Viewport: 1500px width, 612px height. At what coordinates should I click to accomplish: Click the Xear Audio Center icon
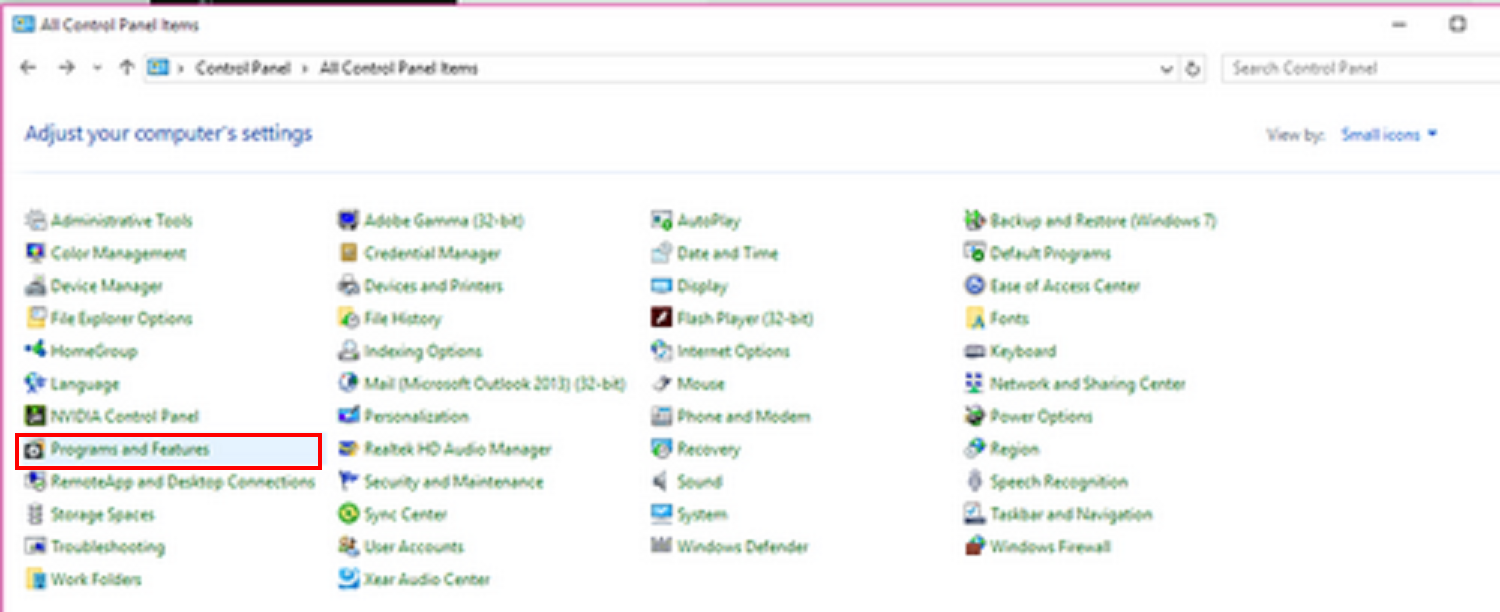pos(348,579)
